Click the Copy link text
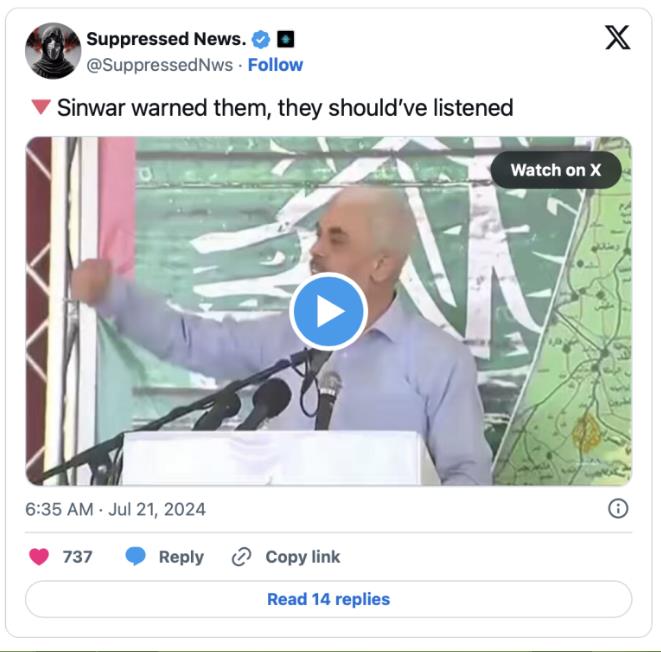This screenshot has width=661, height=652. (303, 557)
